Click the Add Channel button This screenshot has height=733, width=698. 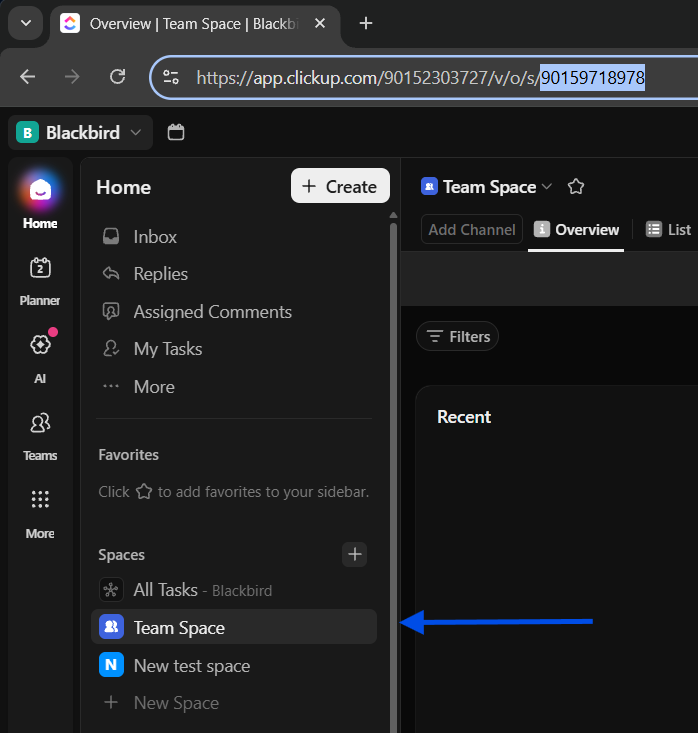point(472,230)
